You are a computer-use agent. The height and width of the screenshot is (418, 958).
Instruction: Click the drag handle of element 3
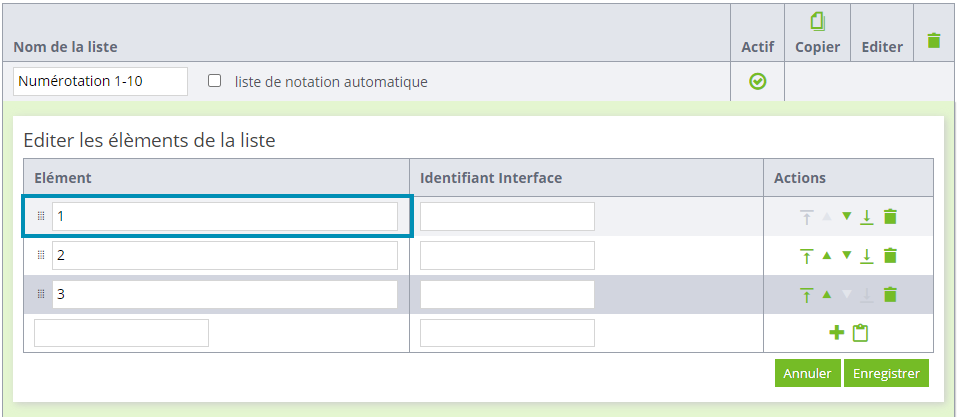coord(42,295)
